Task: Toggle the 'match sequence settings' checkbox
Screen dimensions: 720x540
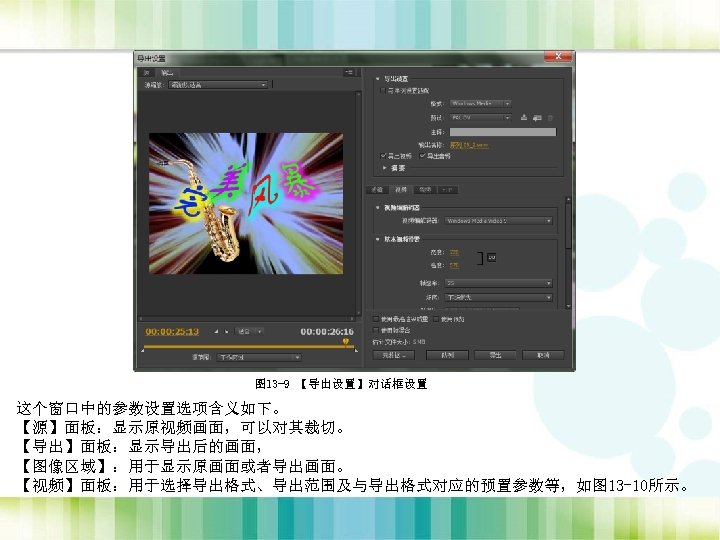Action: (x=382, y=90)
